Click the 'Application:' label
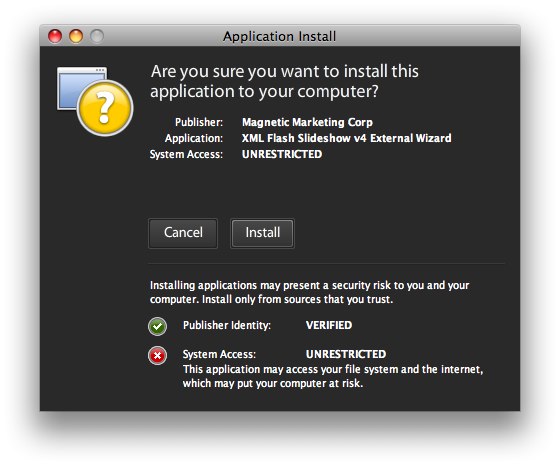Image resolution: width=560 pixels, height=466 pixels. pos(194,138)
